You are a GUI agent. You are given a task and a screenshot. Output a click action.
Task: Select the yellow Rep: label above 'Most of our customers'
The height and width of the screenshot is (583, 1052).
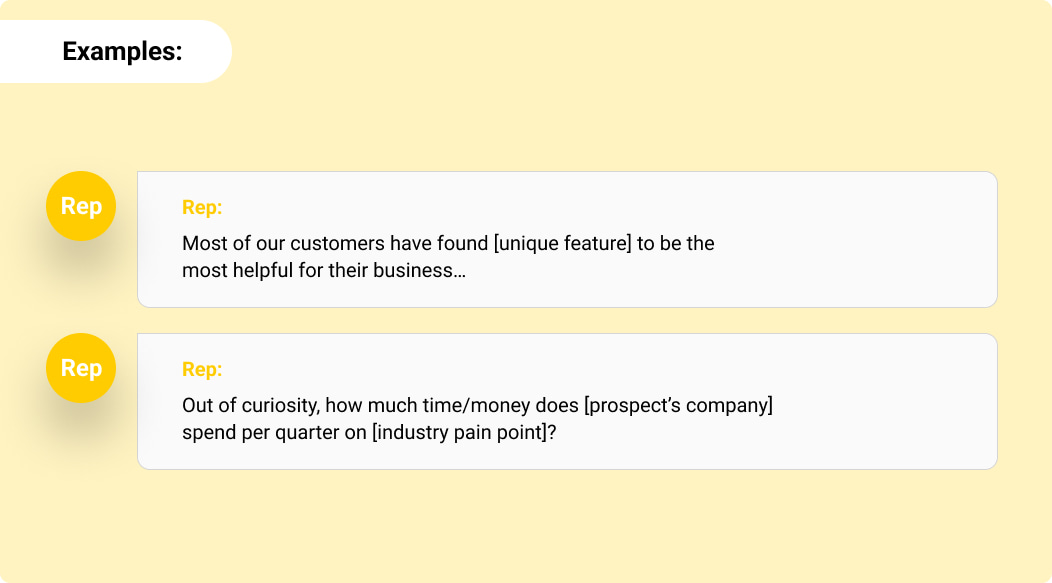pos(202,208)
